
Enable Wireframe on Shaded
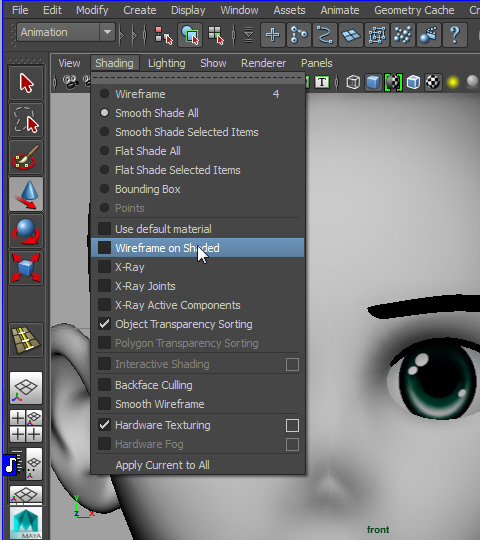pyautogui.click(x=197, y=248)
